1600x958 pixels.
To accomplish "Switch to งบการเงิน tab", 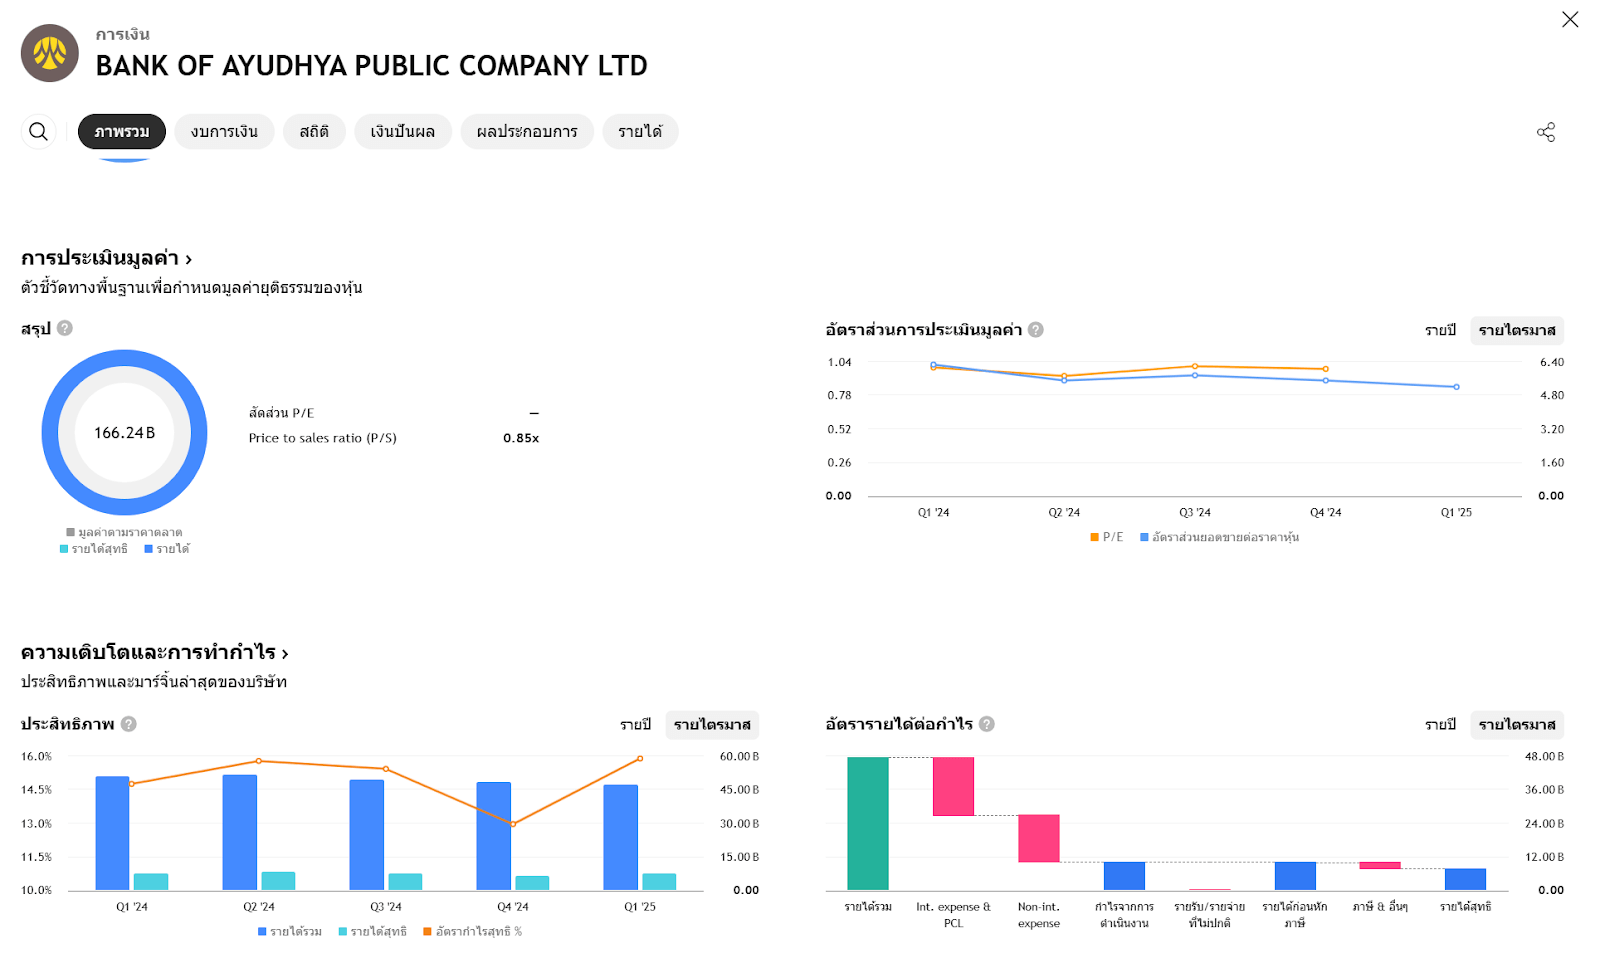I will click(x=225, y=132).
